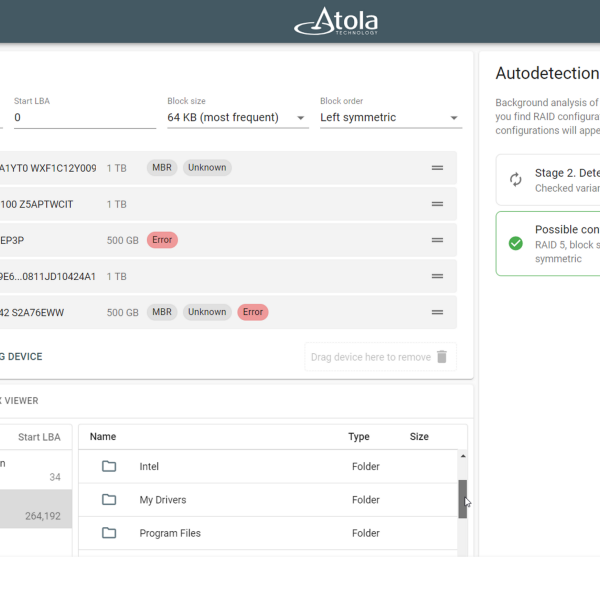The image size is (600, 600).
Task: Click the Stage 2 refresh spinner icon
Action: (515, 179)
